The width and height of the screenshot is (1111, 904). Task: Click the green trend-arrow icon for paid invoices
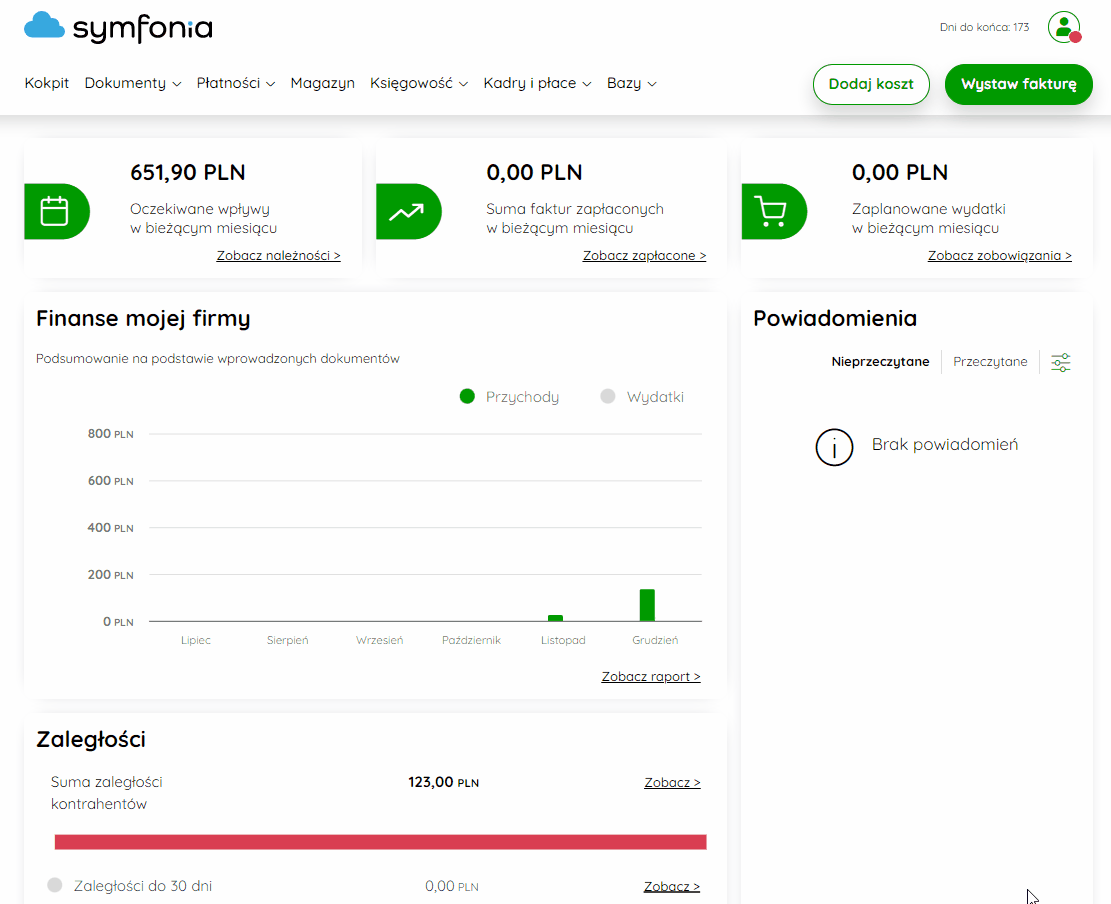pyautogui.click(x=407, y=211)
